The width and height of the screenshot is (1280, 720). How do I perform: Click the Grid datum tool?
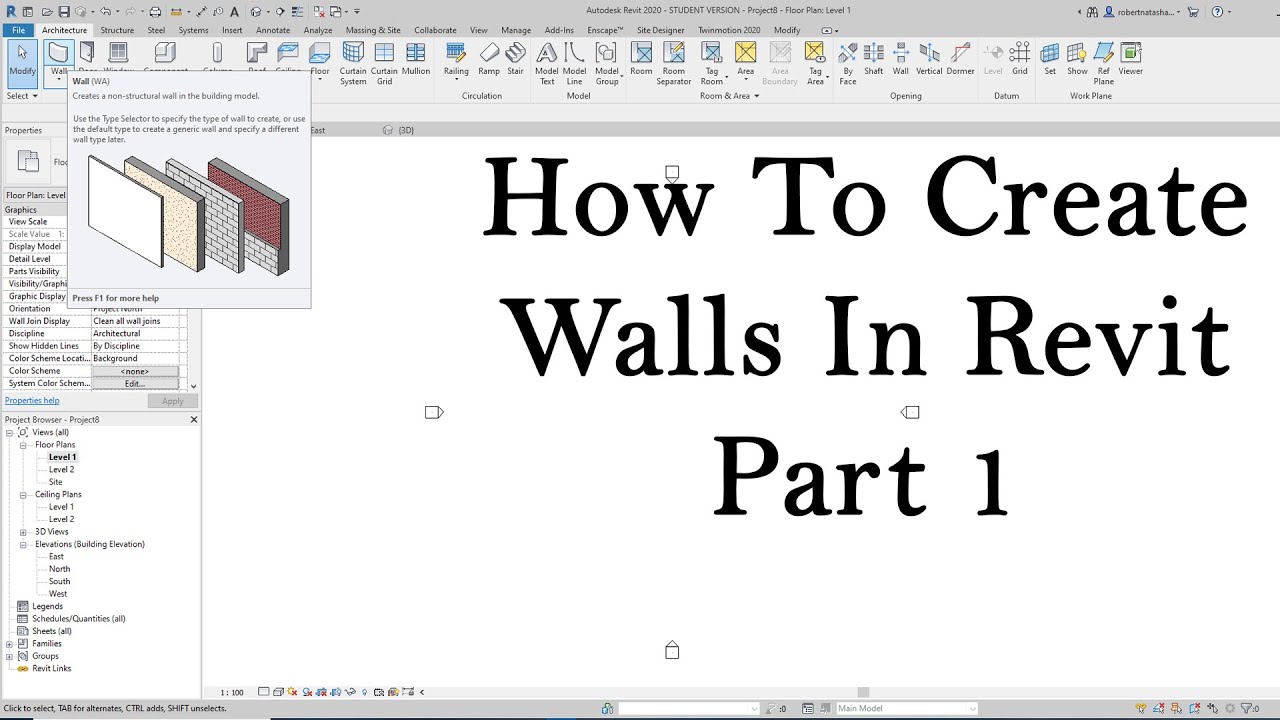tap(1020, 60)
